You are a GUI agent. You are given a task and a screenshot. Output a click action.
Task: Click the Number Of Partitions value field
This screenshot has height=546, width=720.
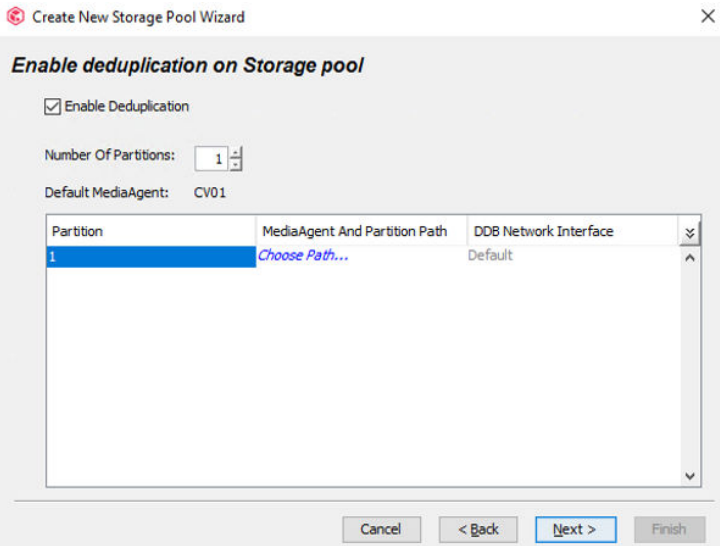pyautogui.click(x=212, y=159)
